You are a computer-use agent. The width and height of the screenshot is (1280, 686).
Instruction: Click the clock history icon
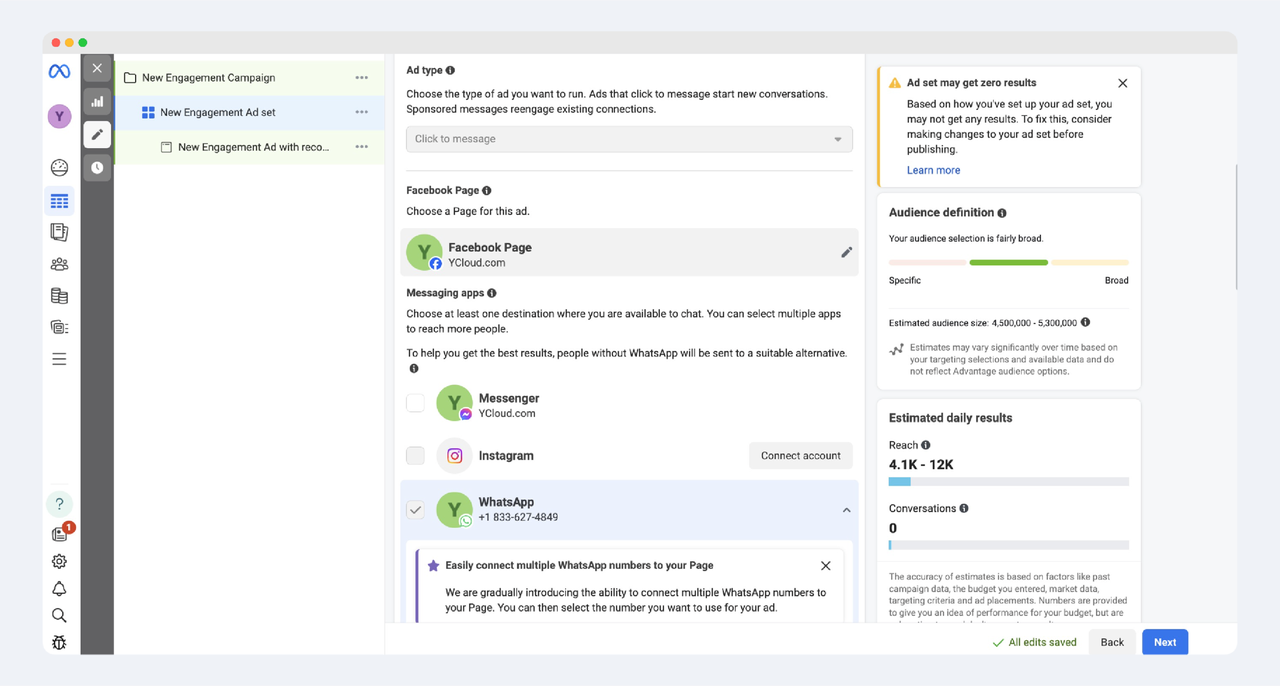pos(97,167)
